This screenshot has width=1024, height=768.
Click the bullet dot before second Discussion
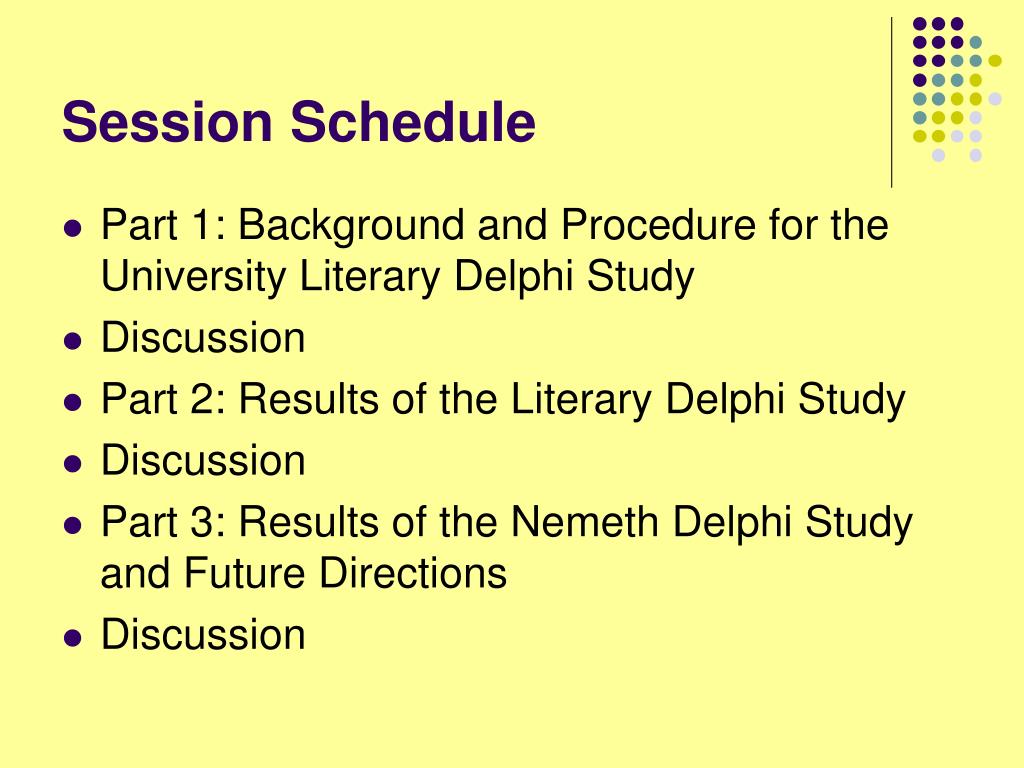click(x=73, y=464)
